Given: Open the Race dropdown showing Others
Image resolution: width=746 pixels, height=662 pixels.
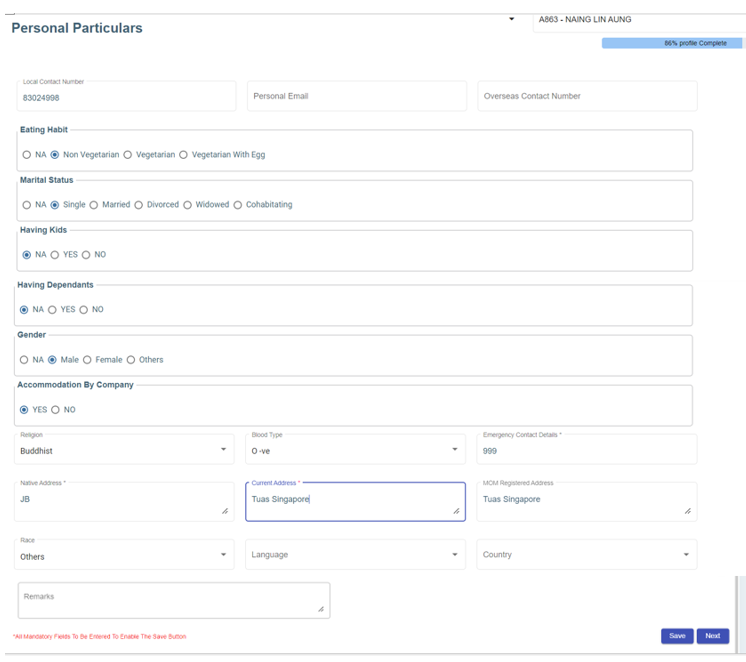Looking at the screenshot, I should click(125, 555).
